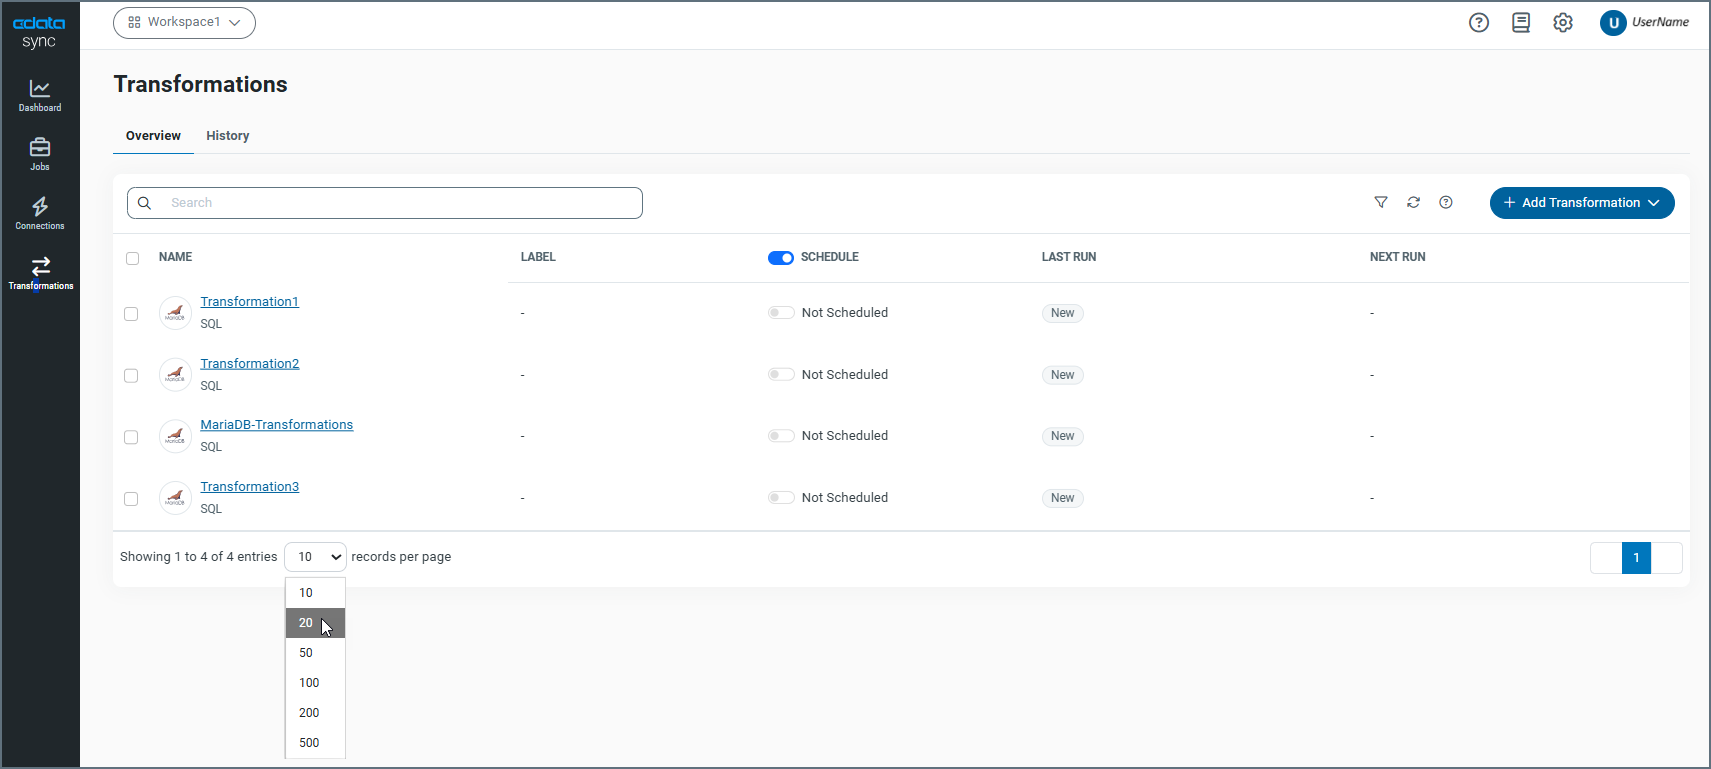Click the help icon beside refresh
1711x769 pixels.
coord(1446,203)
